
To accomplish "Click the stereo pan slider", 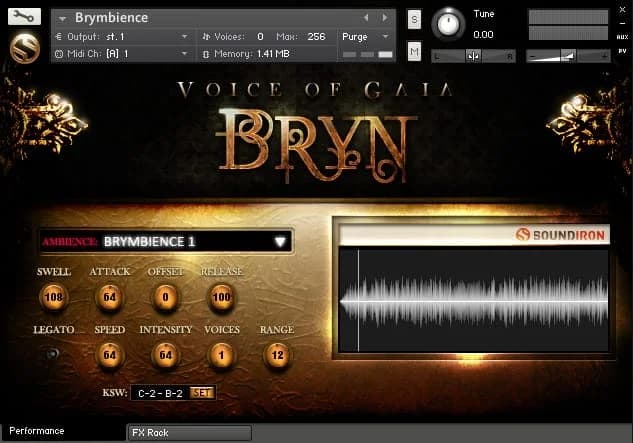I will pyautogui.click(x=473, y=56).
